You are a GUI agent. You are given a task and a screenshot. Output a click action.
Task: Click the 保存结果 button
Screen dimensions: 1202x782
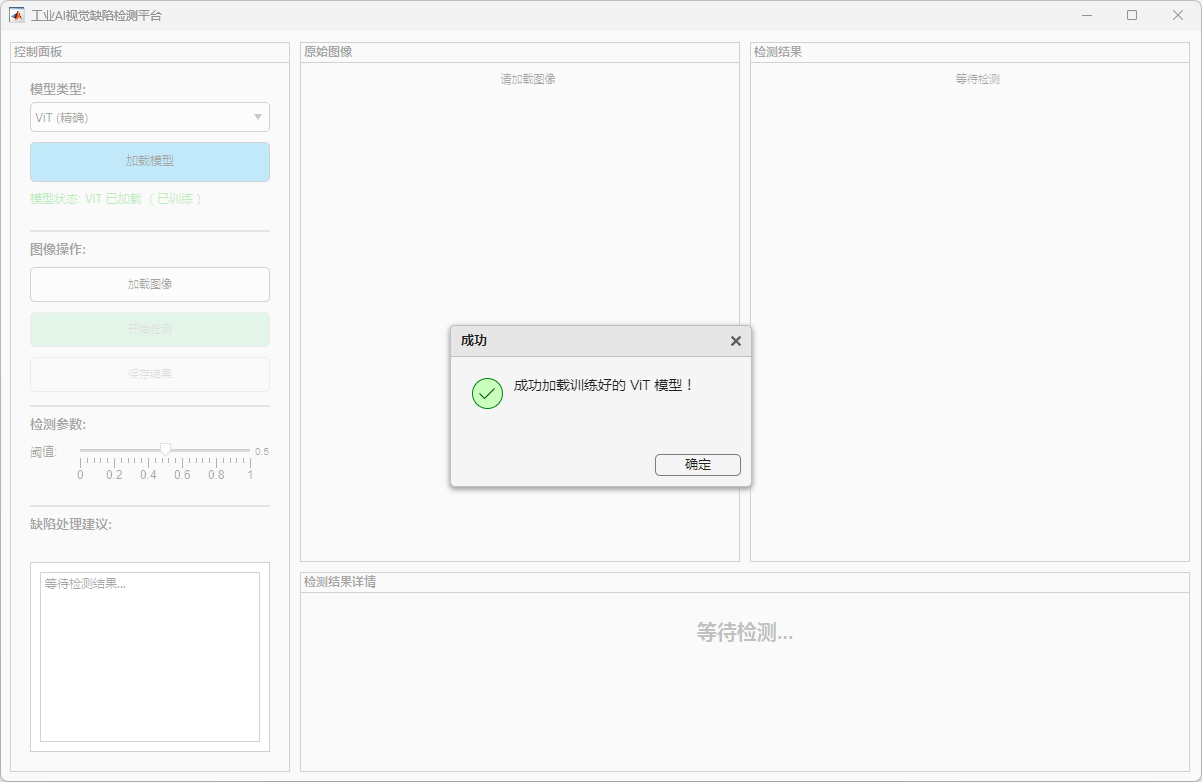coord(150,374)
